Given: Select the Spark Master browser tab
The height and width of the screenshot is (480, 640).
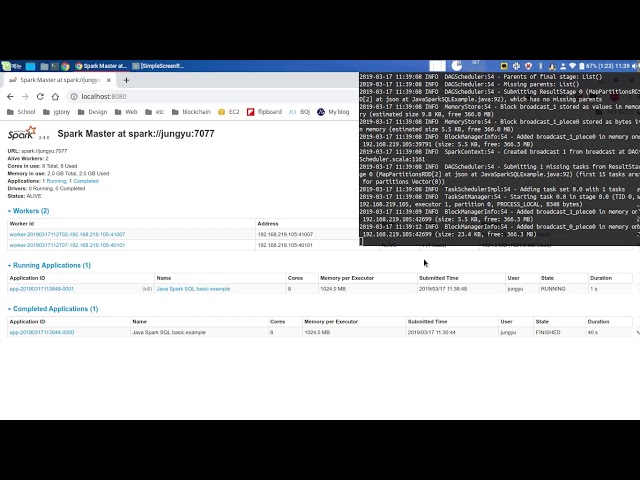Looking at the screenshot, I should click(60, 80).
